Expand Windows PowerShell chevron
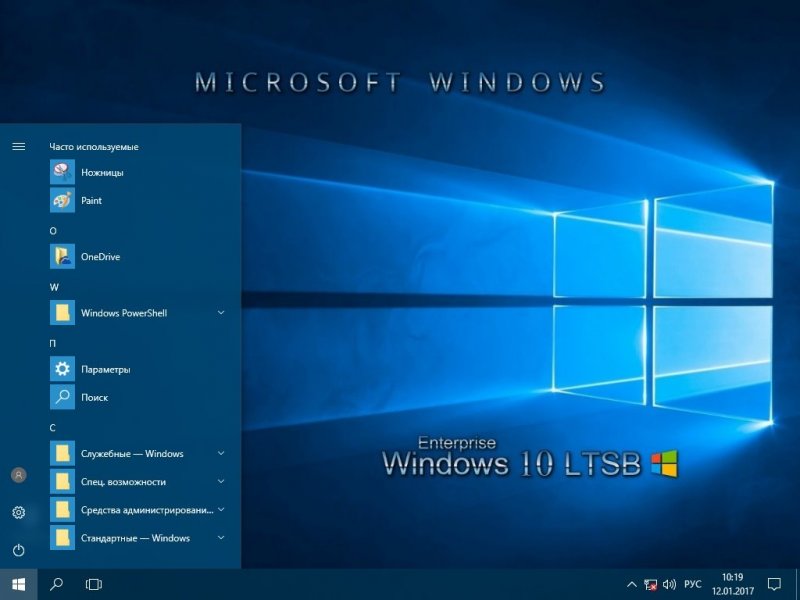This screenshot has height=600, width=800. coord(221,312)
